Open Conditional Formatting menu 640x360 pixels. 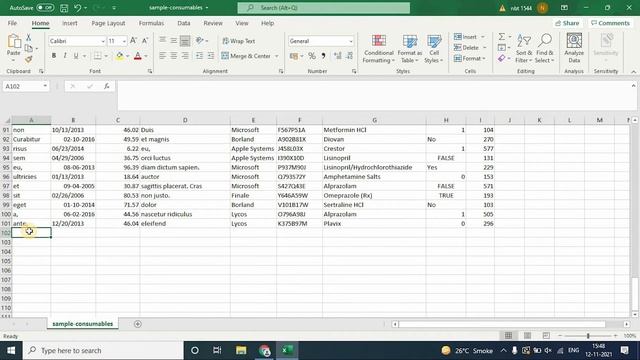point(379,49)
